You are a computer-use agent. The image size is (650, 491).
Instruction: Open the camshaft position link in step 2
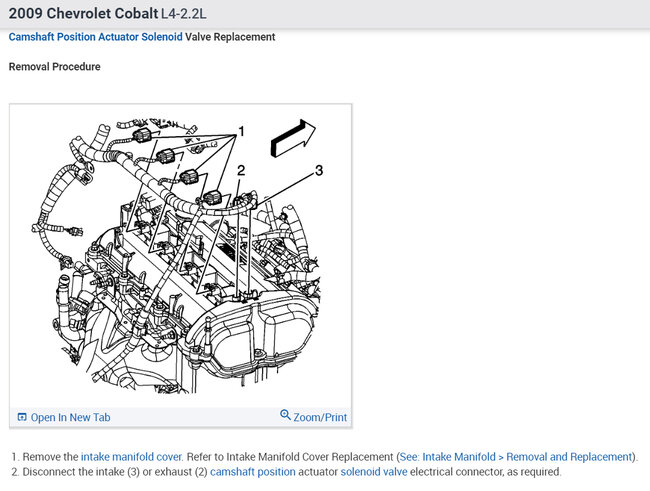(253, 472)
